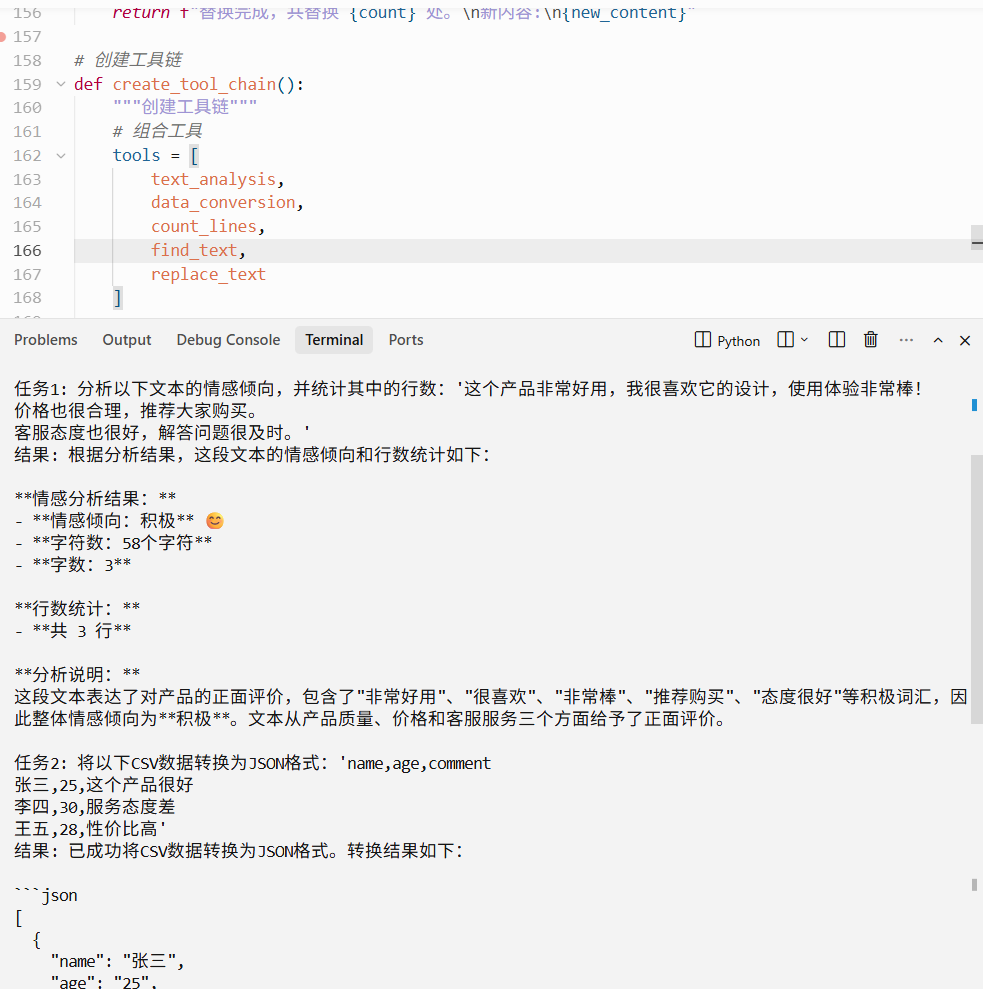Click the Python terminal icon beside the label
Screen dimensions: 983x989
(702, 340)
